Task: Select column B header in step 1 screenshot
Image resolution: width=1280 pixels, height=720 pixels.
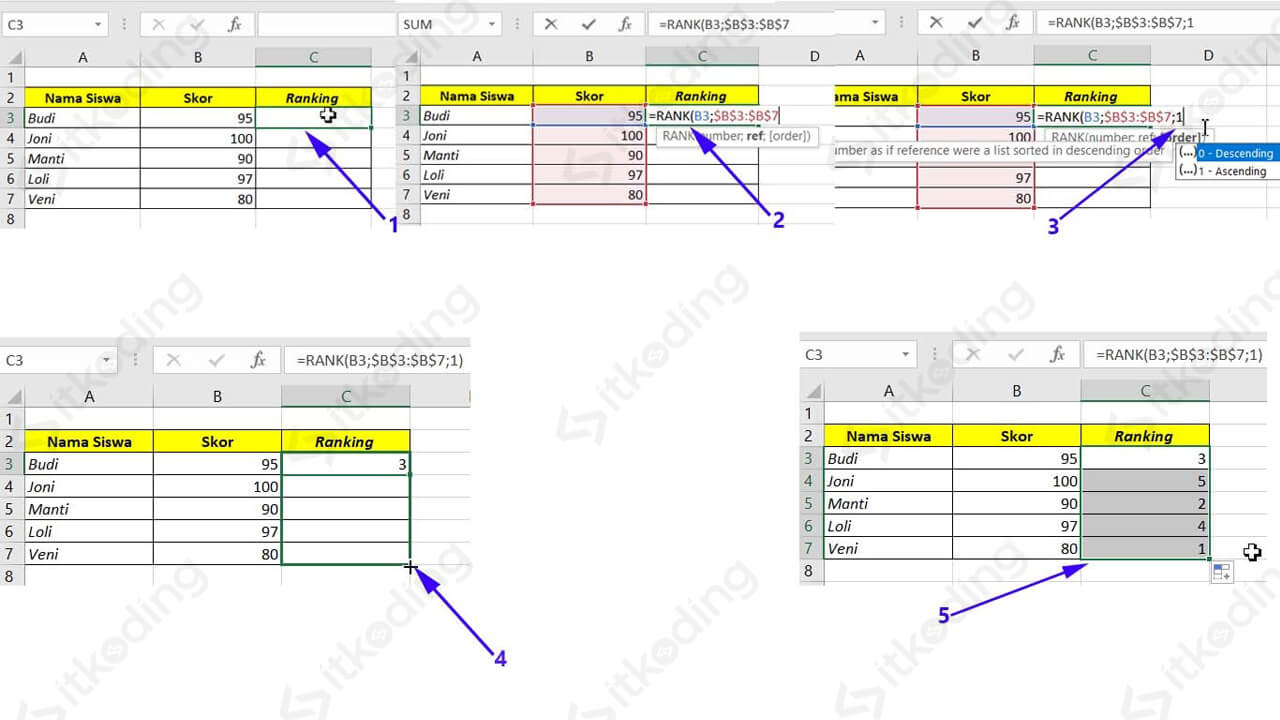Action: tap(198, 57)
